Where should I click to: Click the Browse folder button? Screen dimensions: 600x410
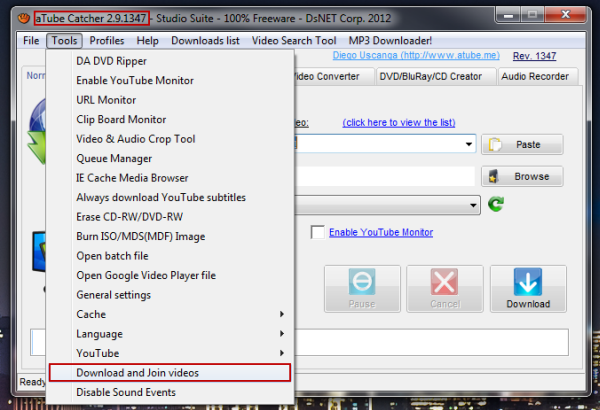coord(521,176)
